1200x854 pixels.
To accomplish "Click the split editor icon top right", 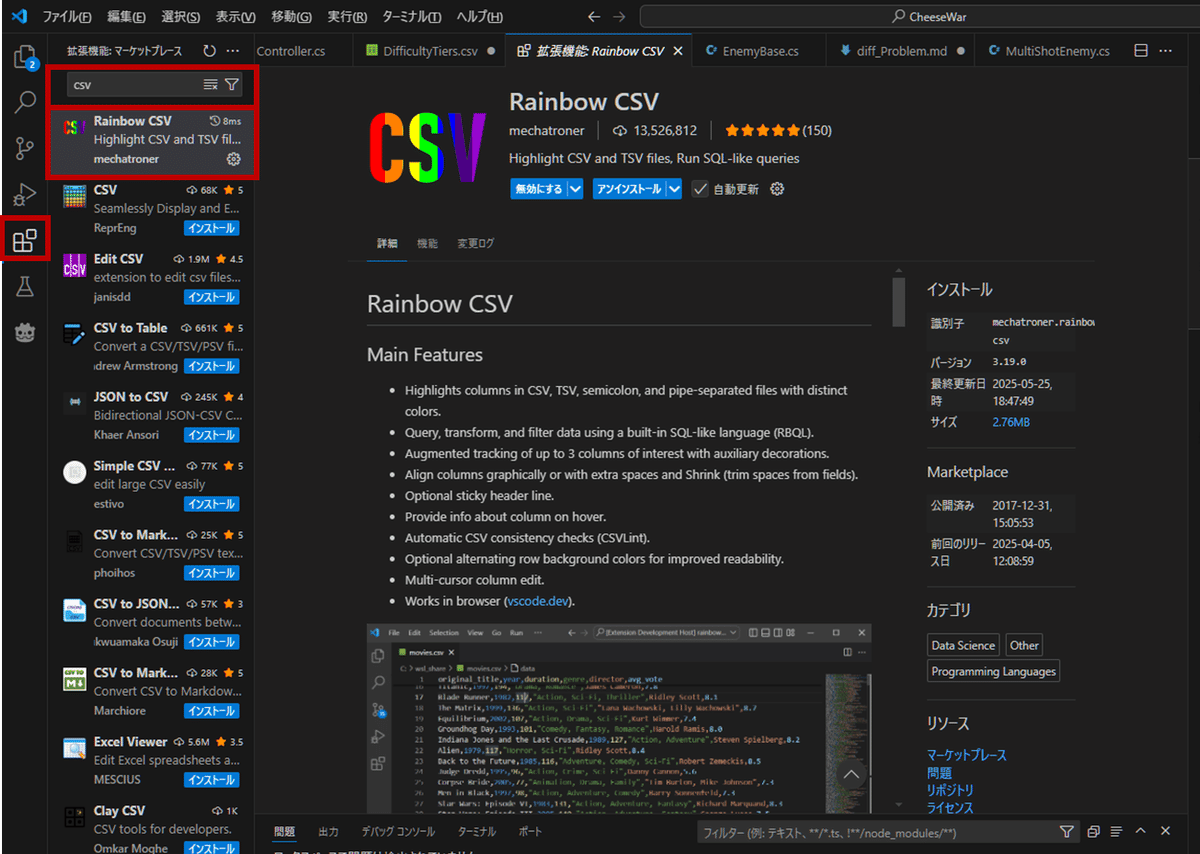I will click(x=1139, y=49).
